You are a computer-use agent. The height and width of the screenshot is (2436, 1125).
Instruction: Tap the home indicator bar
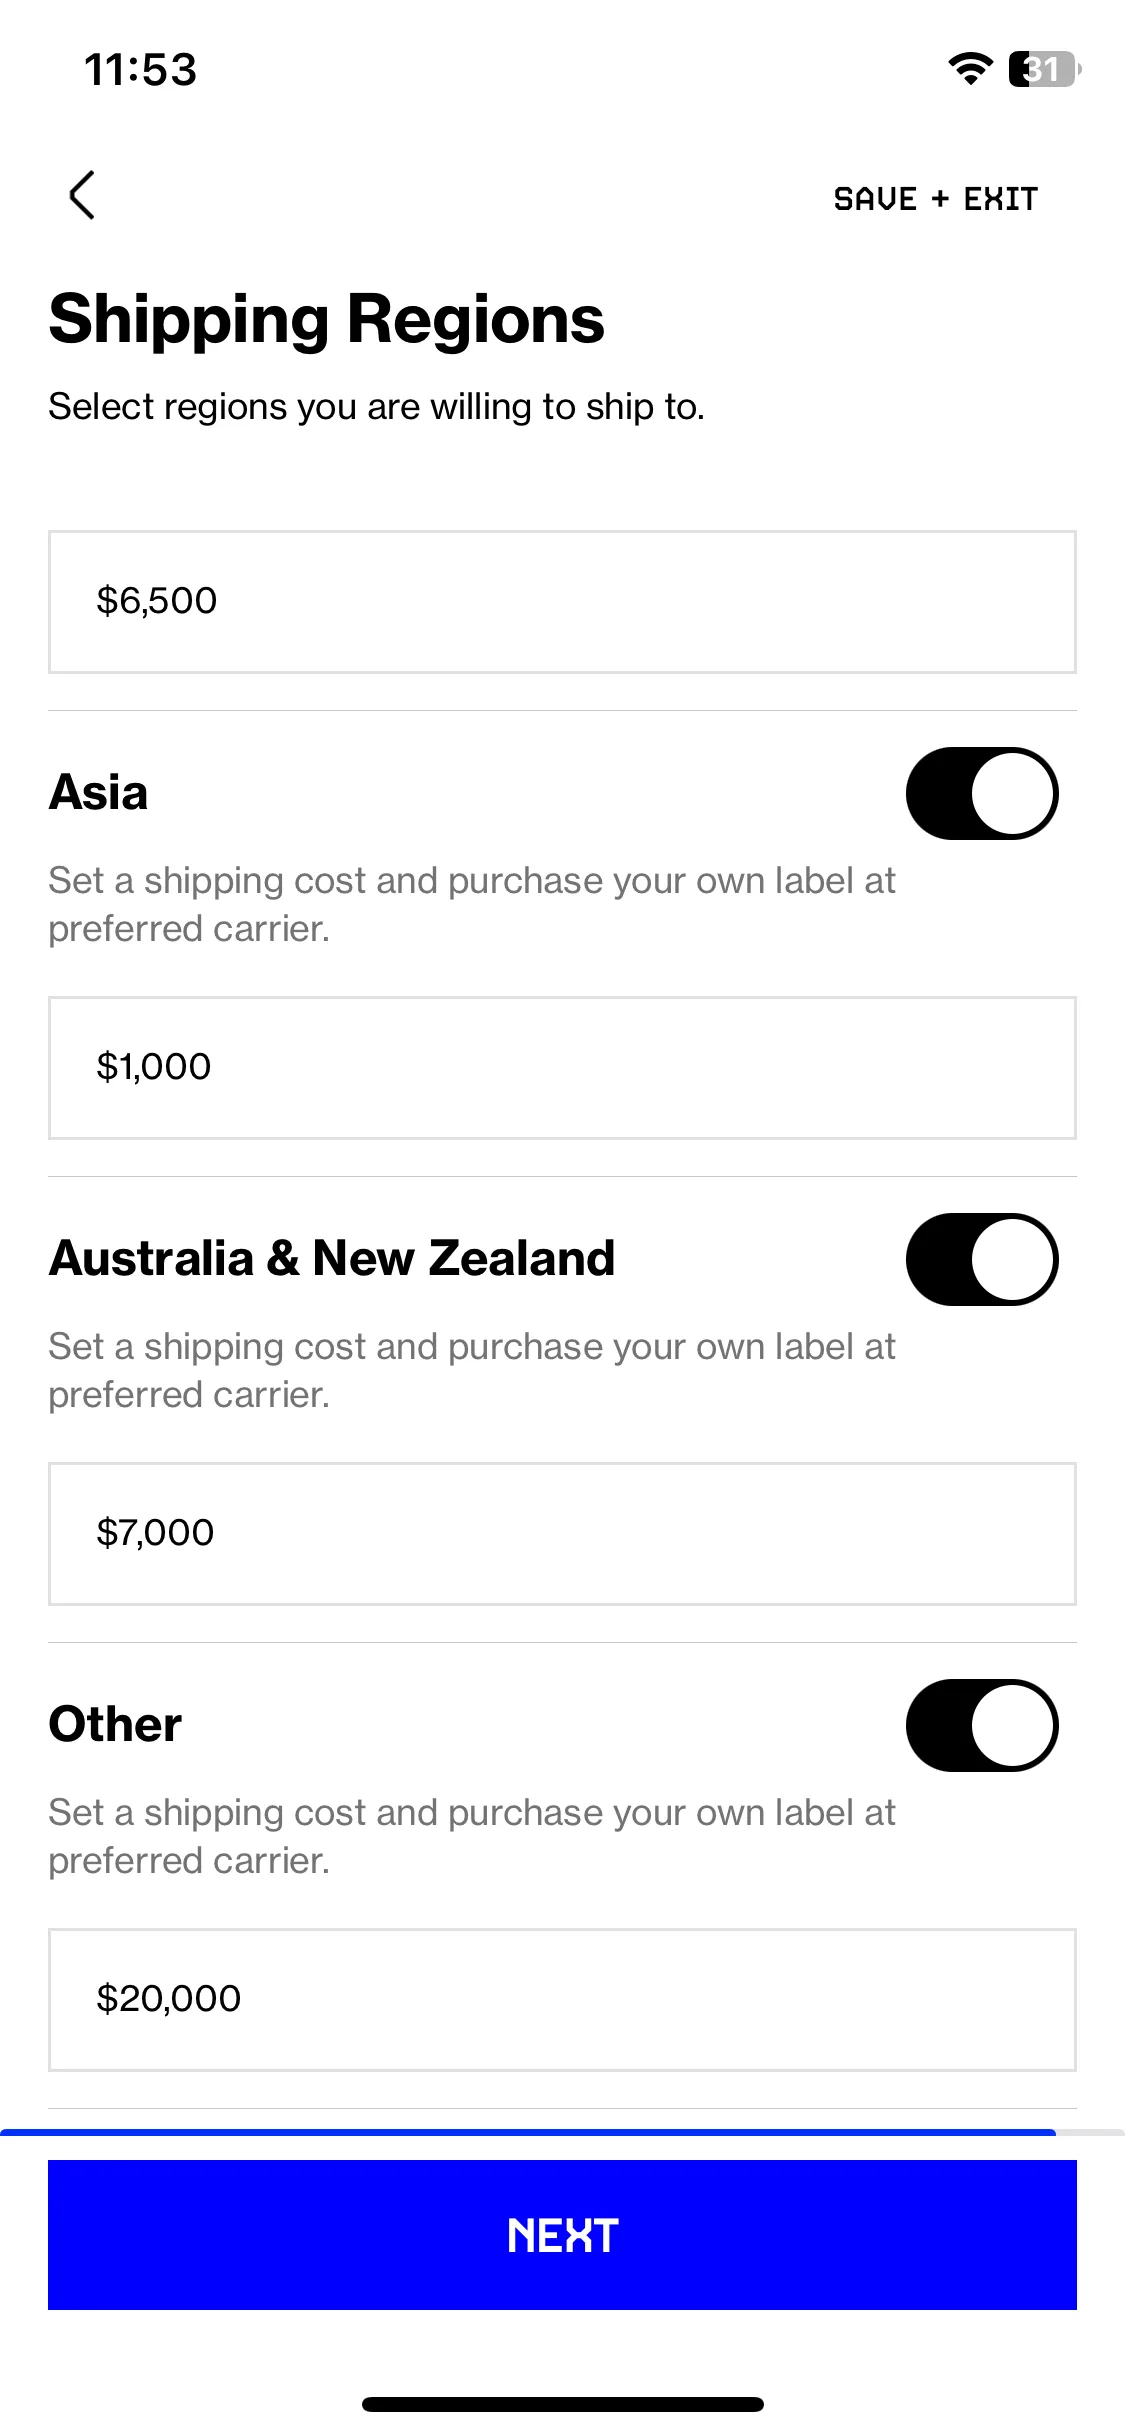pos(562,2404)
